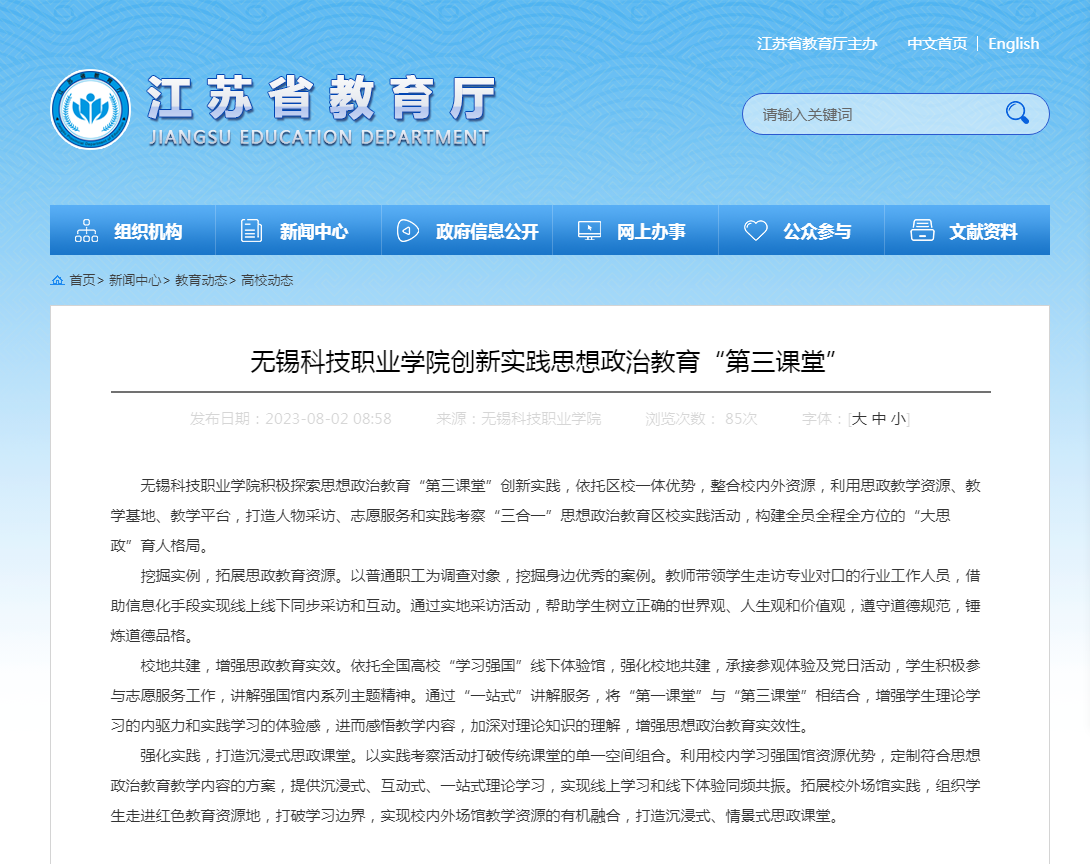
Task: Open 高校动态 breadcrumb link
Action: tap(267, 280)
